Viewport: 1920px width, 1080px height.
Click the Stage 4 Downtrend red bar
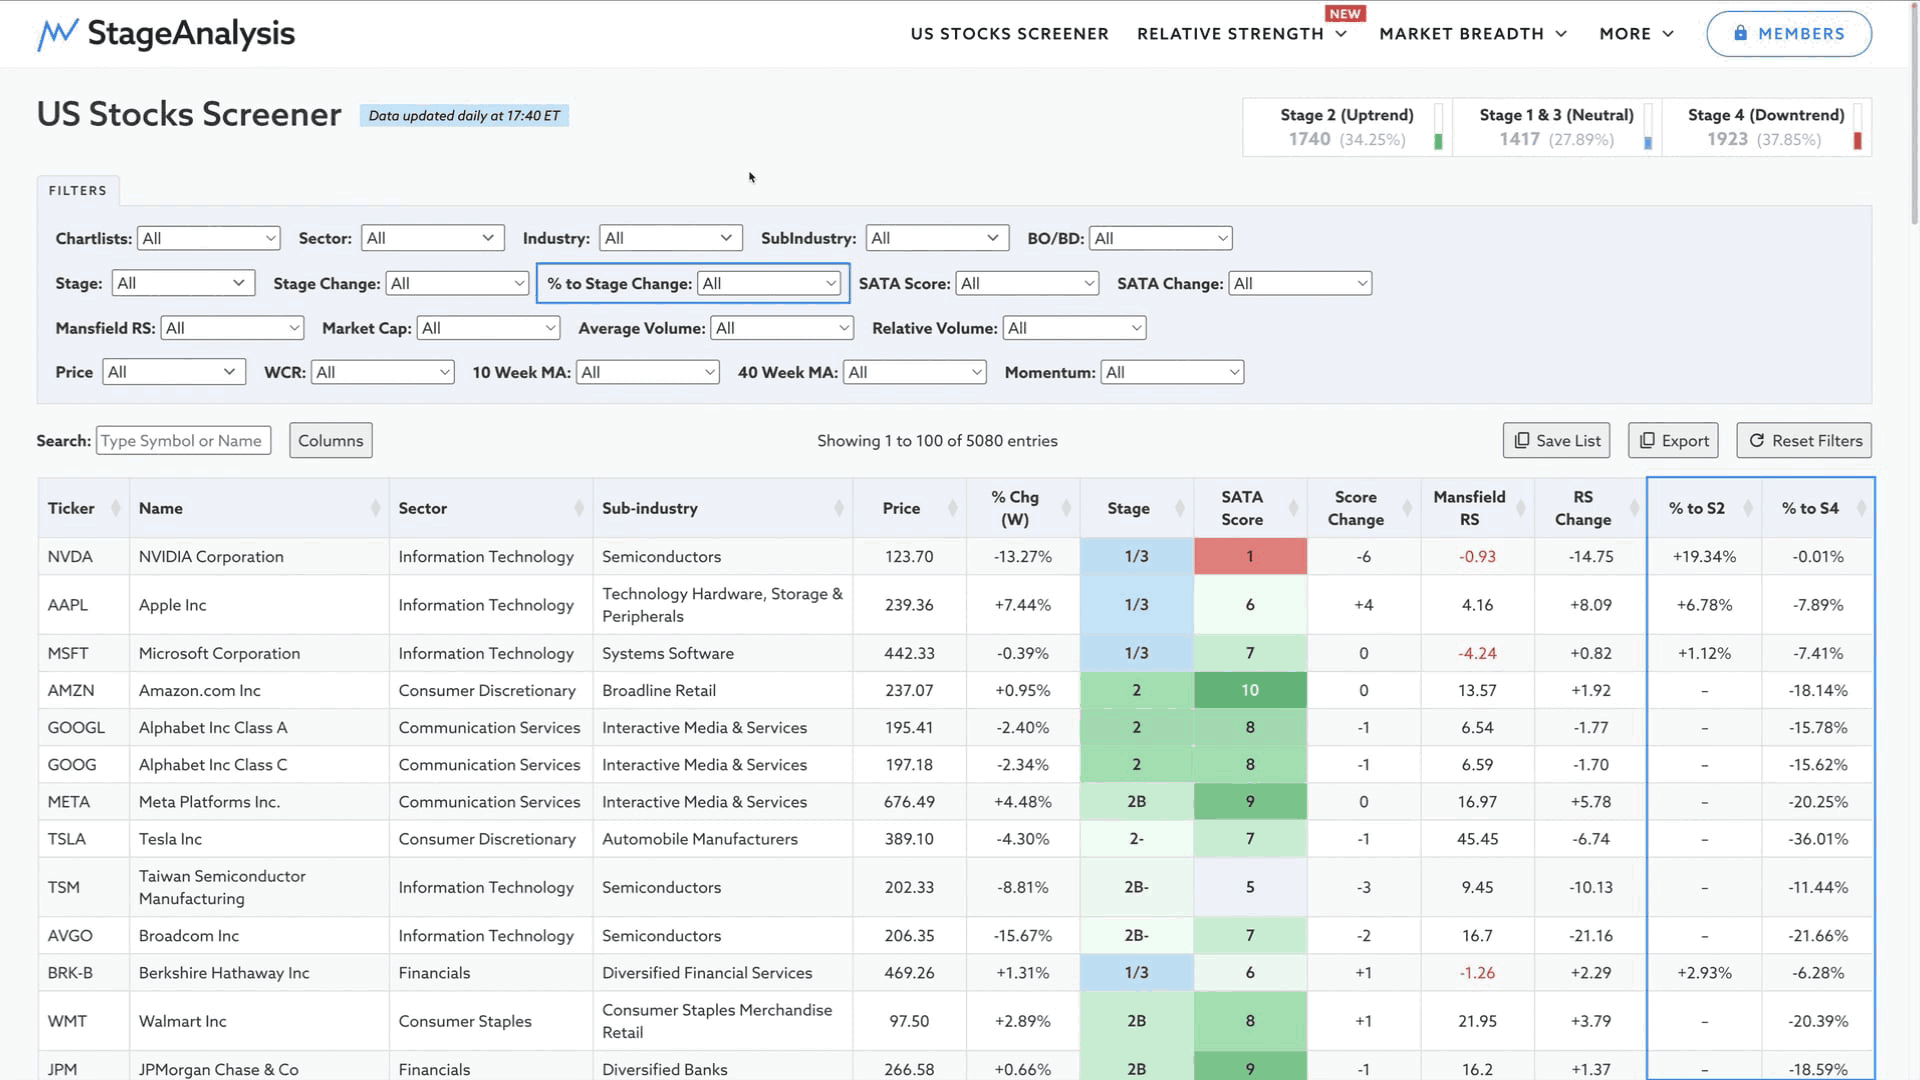[x=1857, y=141]
